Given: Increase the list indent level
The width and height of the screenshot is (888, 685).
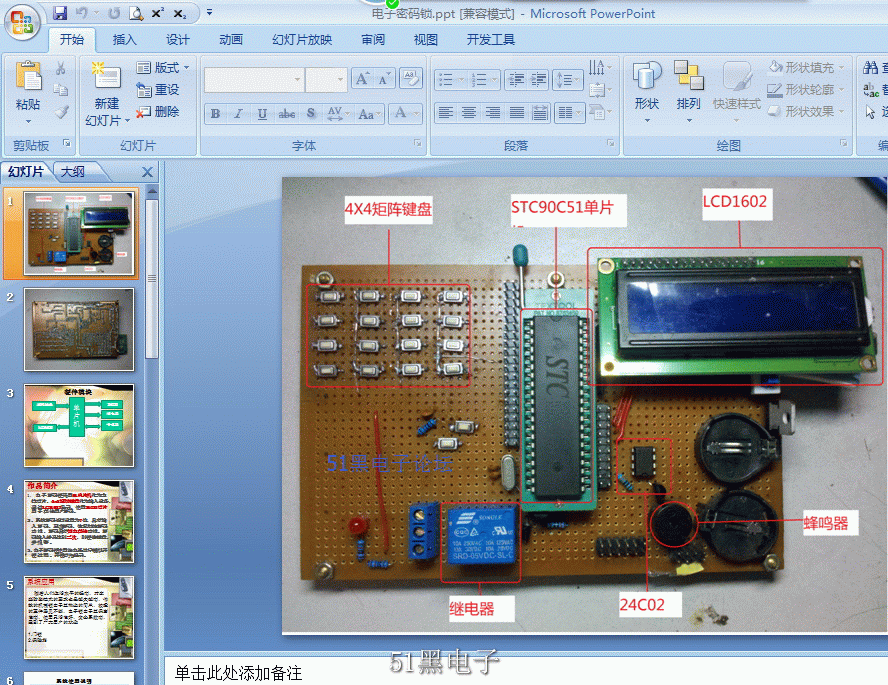Looking at the screenshot, I should tap(538, 80).
